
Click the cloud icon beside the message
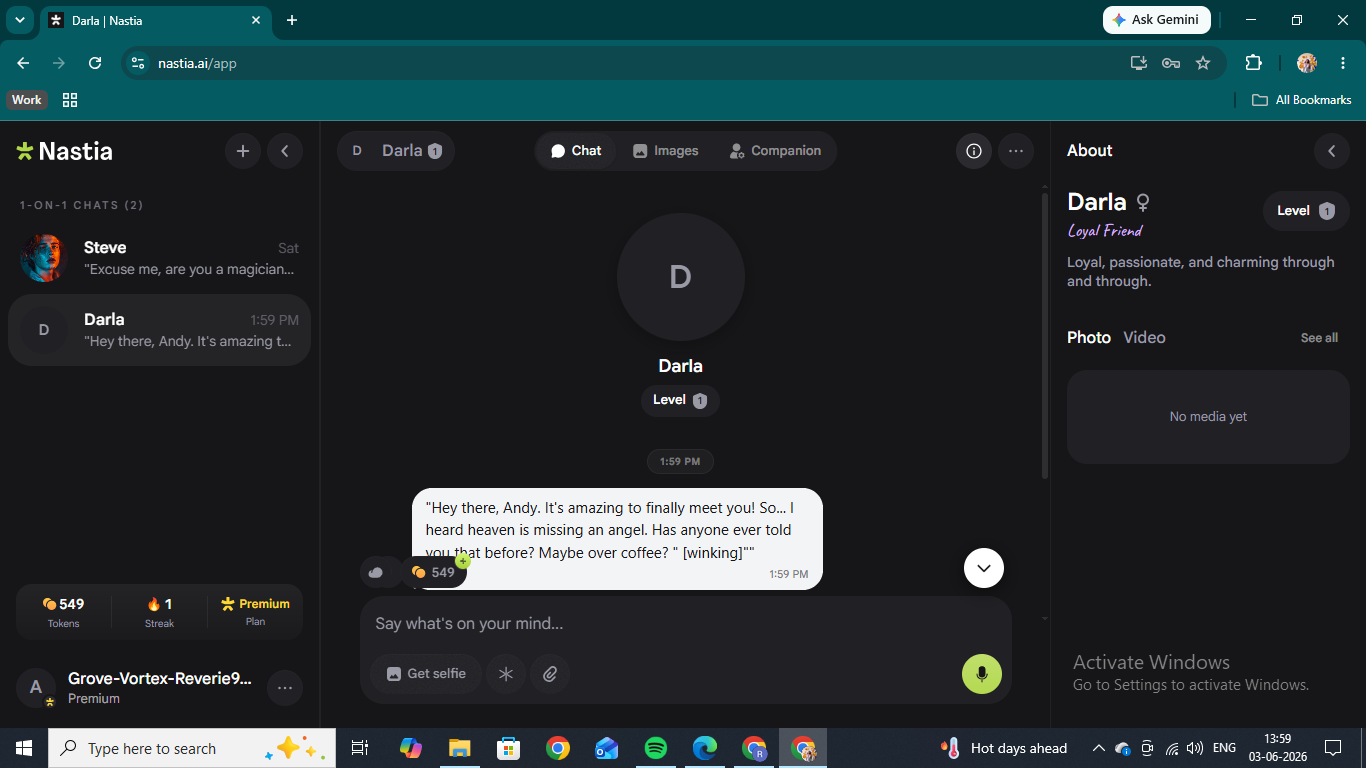376,572
